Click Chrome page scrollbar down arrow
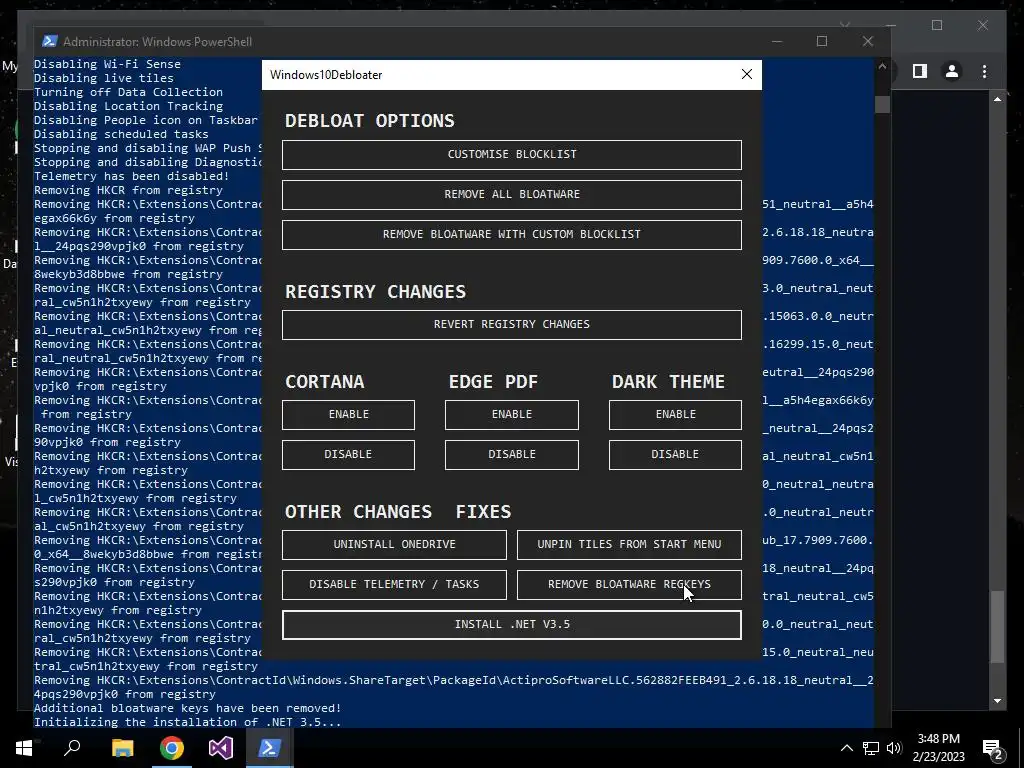This screenshot has height=768, width=1024. [997, 701]
